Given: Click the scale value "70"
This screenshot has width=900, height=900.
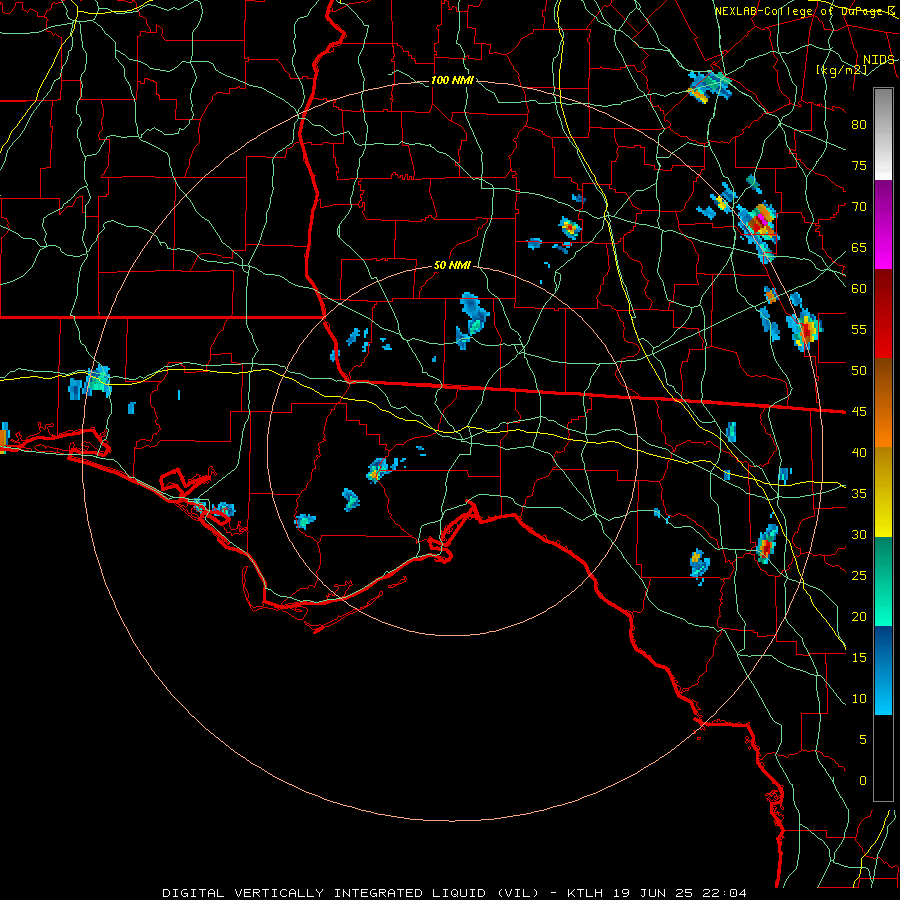Looking at the screenshot, I should pyautogui.click(x=859, y=207).
